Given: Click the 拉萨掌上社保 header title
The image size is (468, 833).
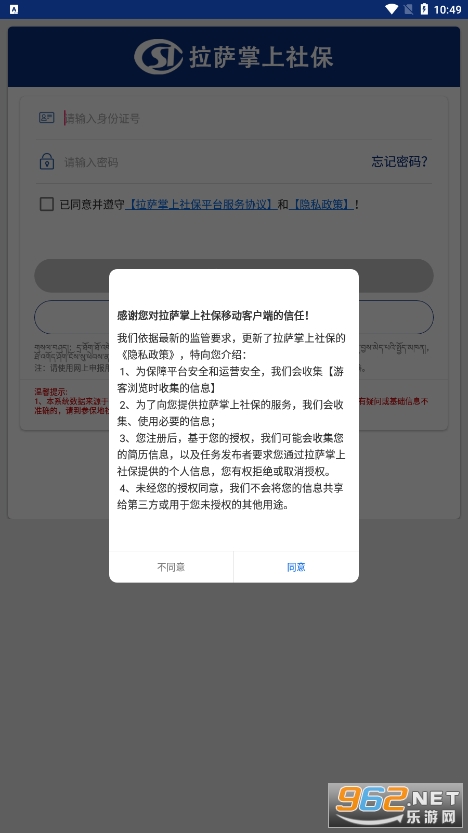Looking at the screenshot, I should 261,57.
